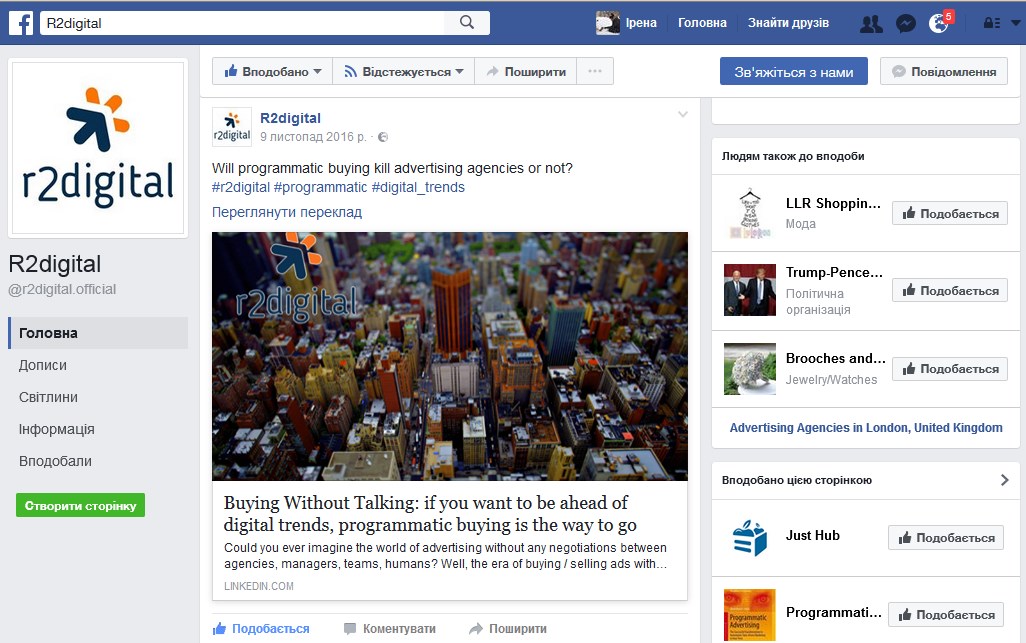Click the R2digital post author avatar
Viewport: 1026px width, 643px height.
click(x=232, y=126)
